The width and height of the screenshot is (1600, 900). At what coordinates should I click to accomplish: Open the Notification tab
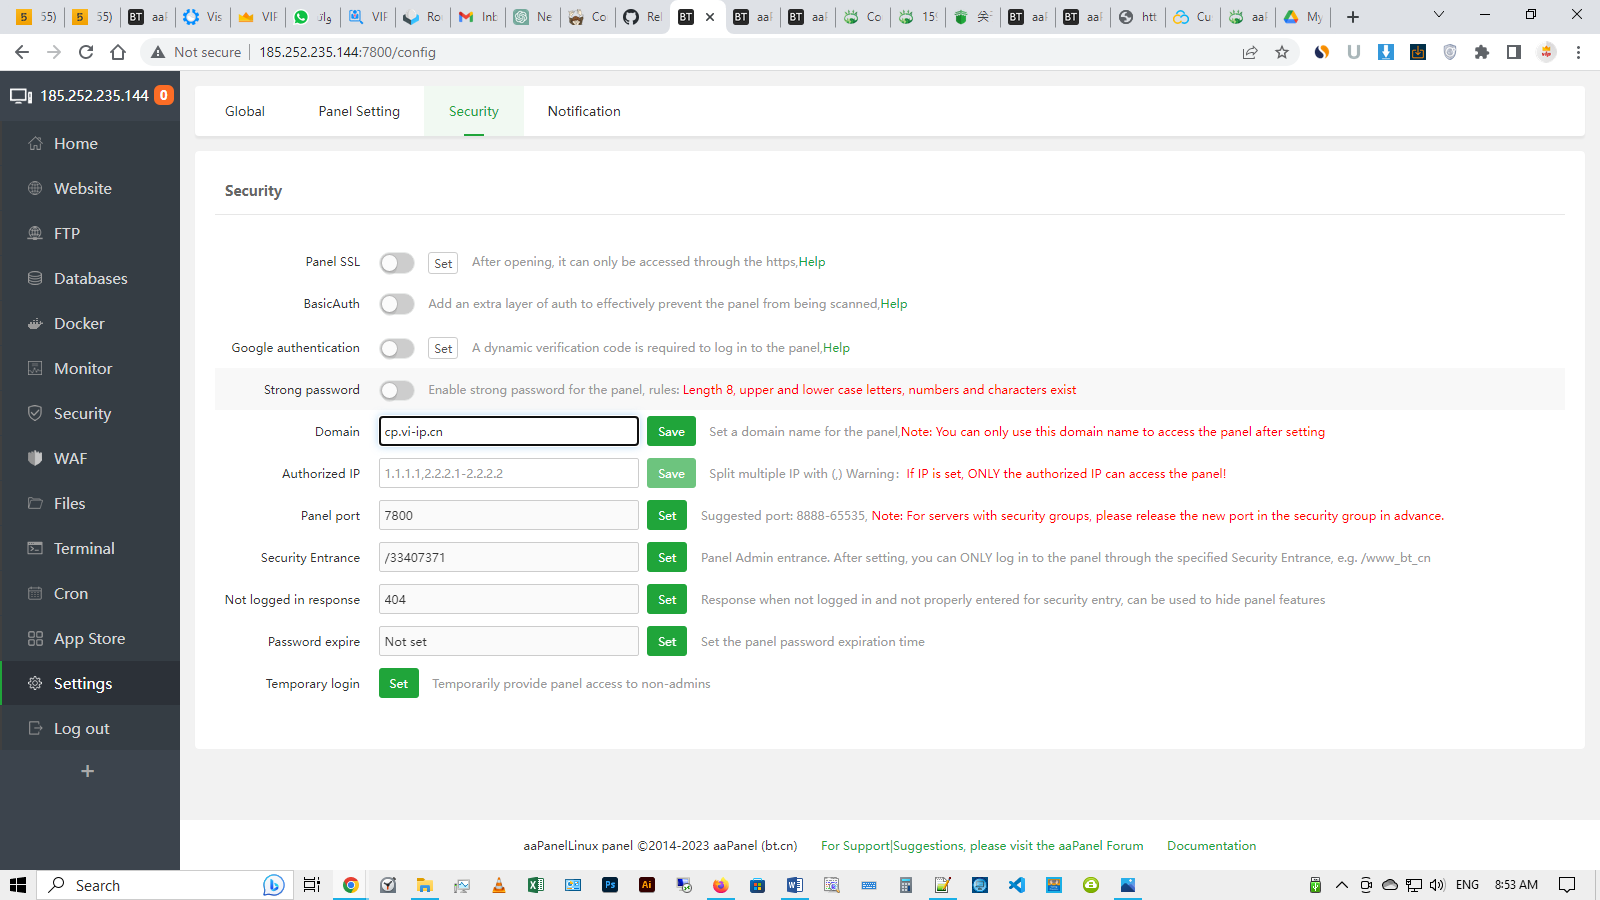584,111
